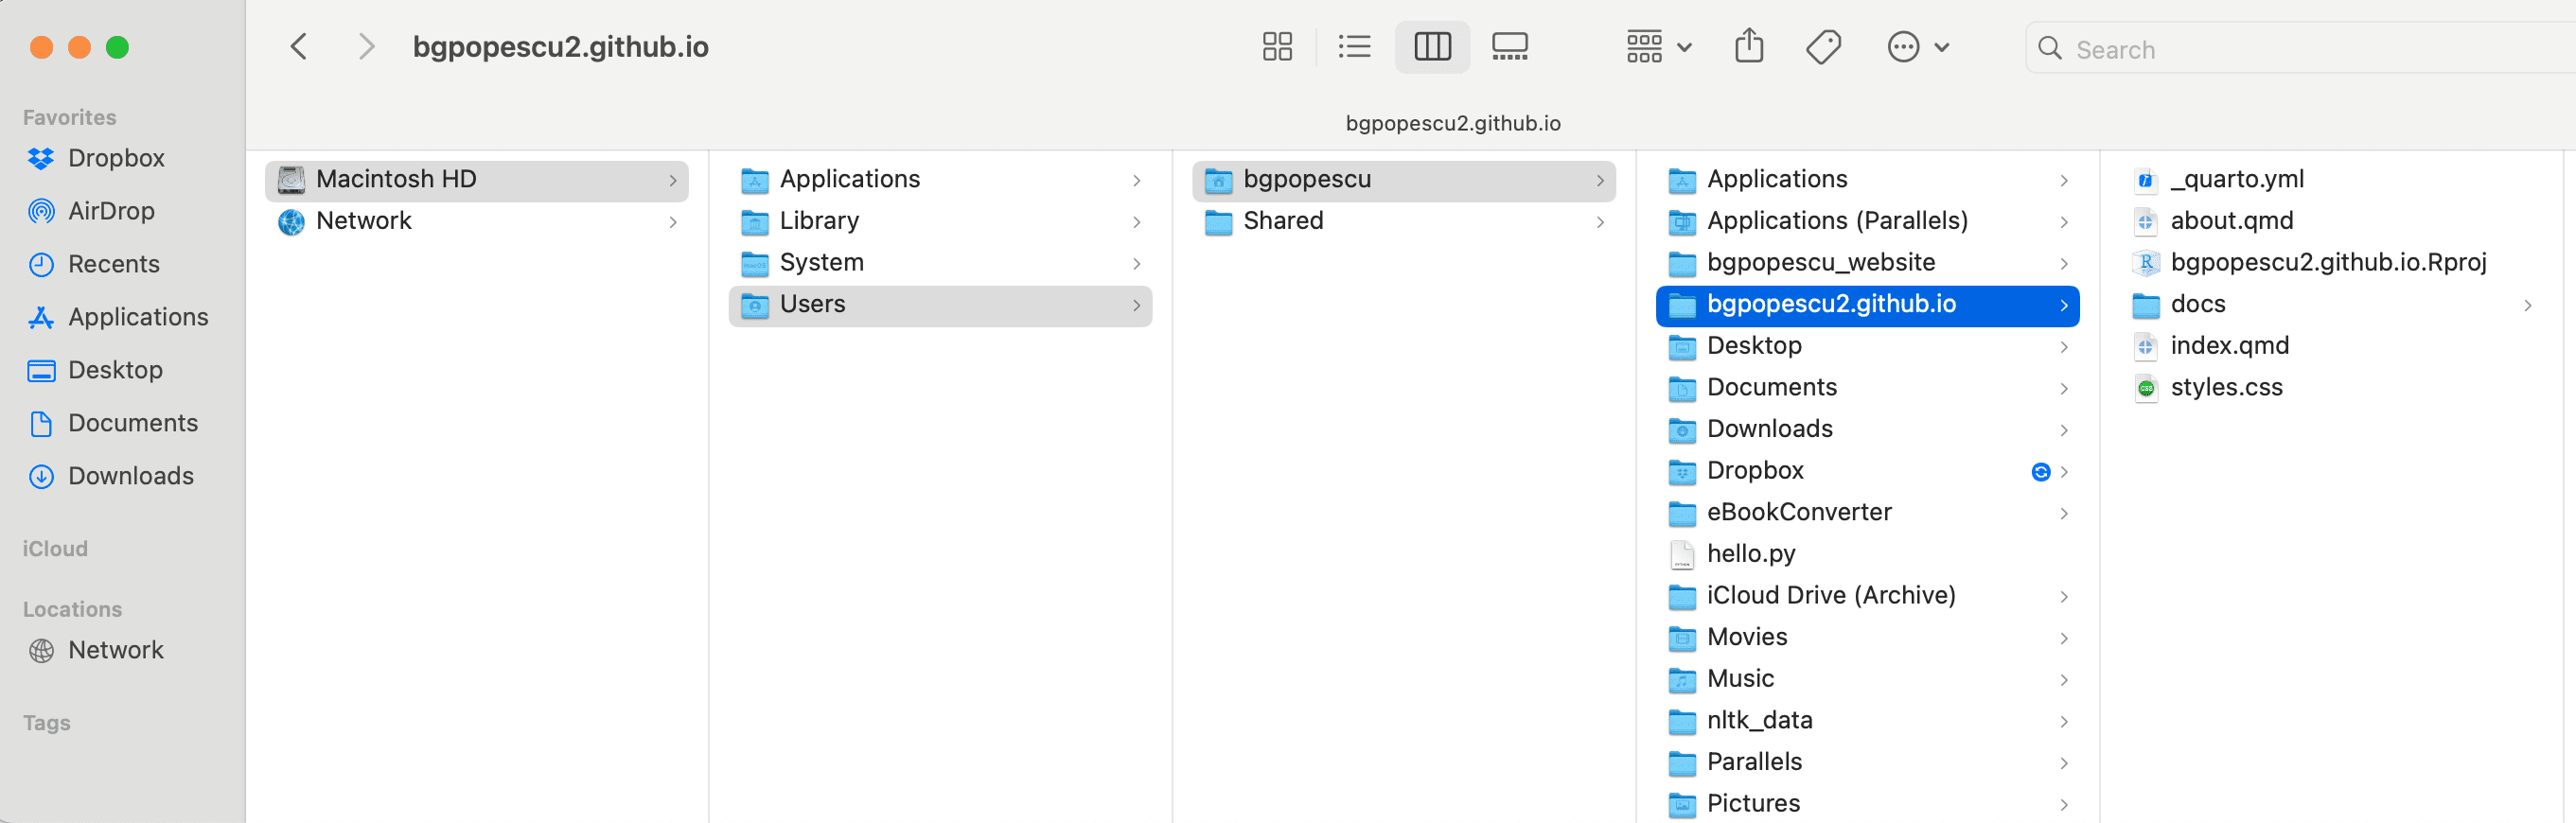The image size is (2576, 823).
Task: Open the bgpopescu_website folder
Action: [1820, 262]
